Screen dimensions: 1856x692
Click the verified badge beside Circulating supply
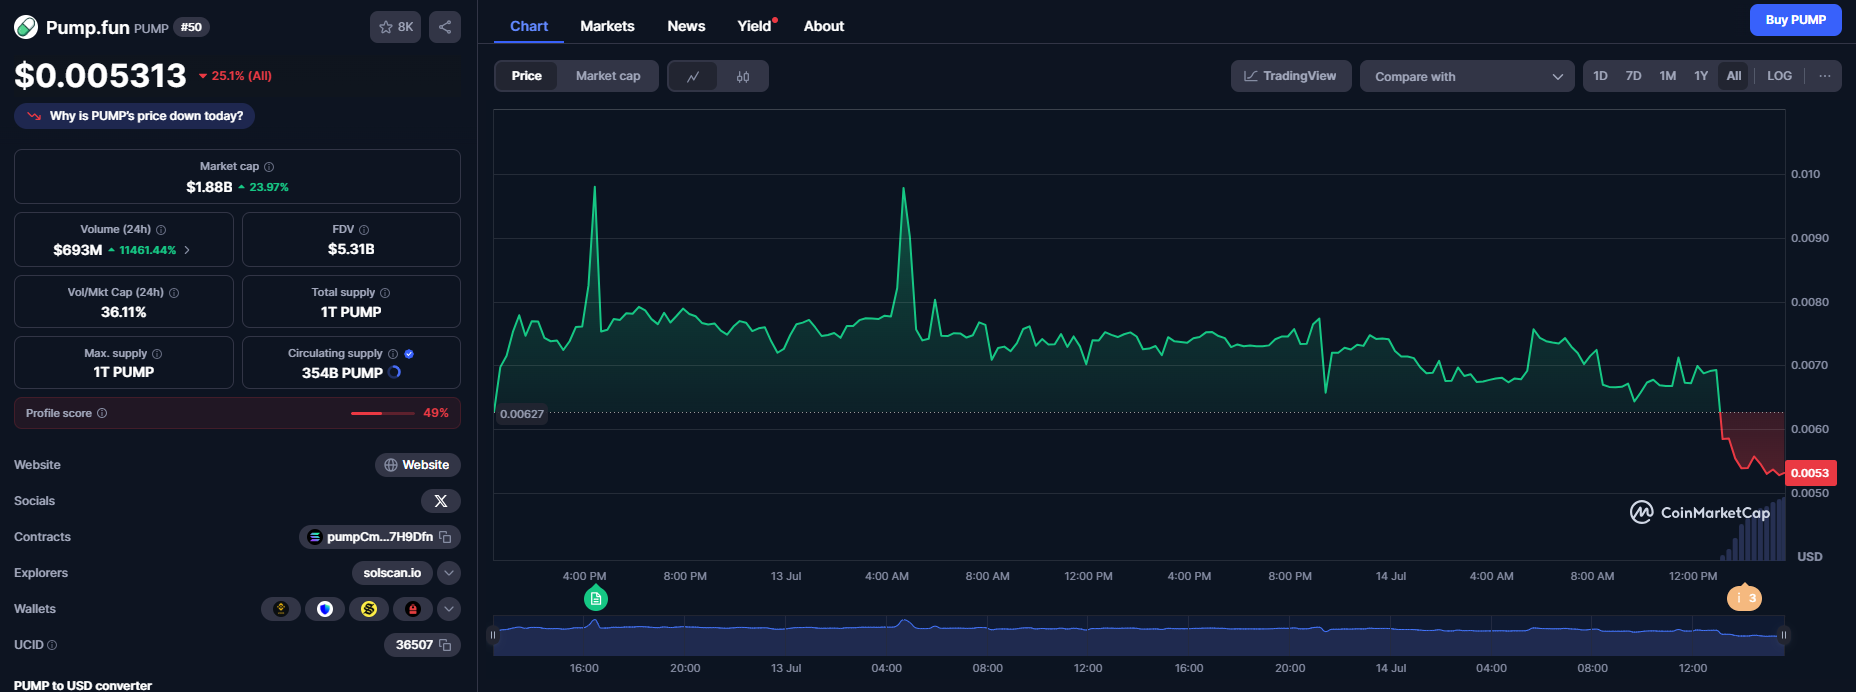pyautogui.click(x=409, y=354)
